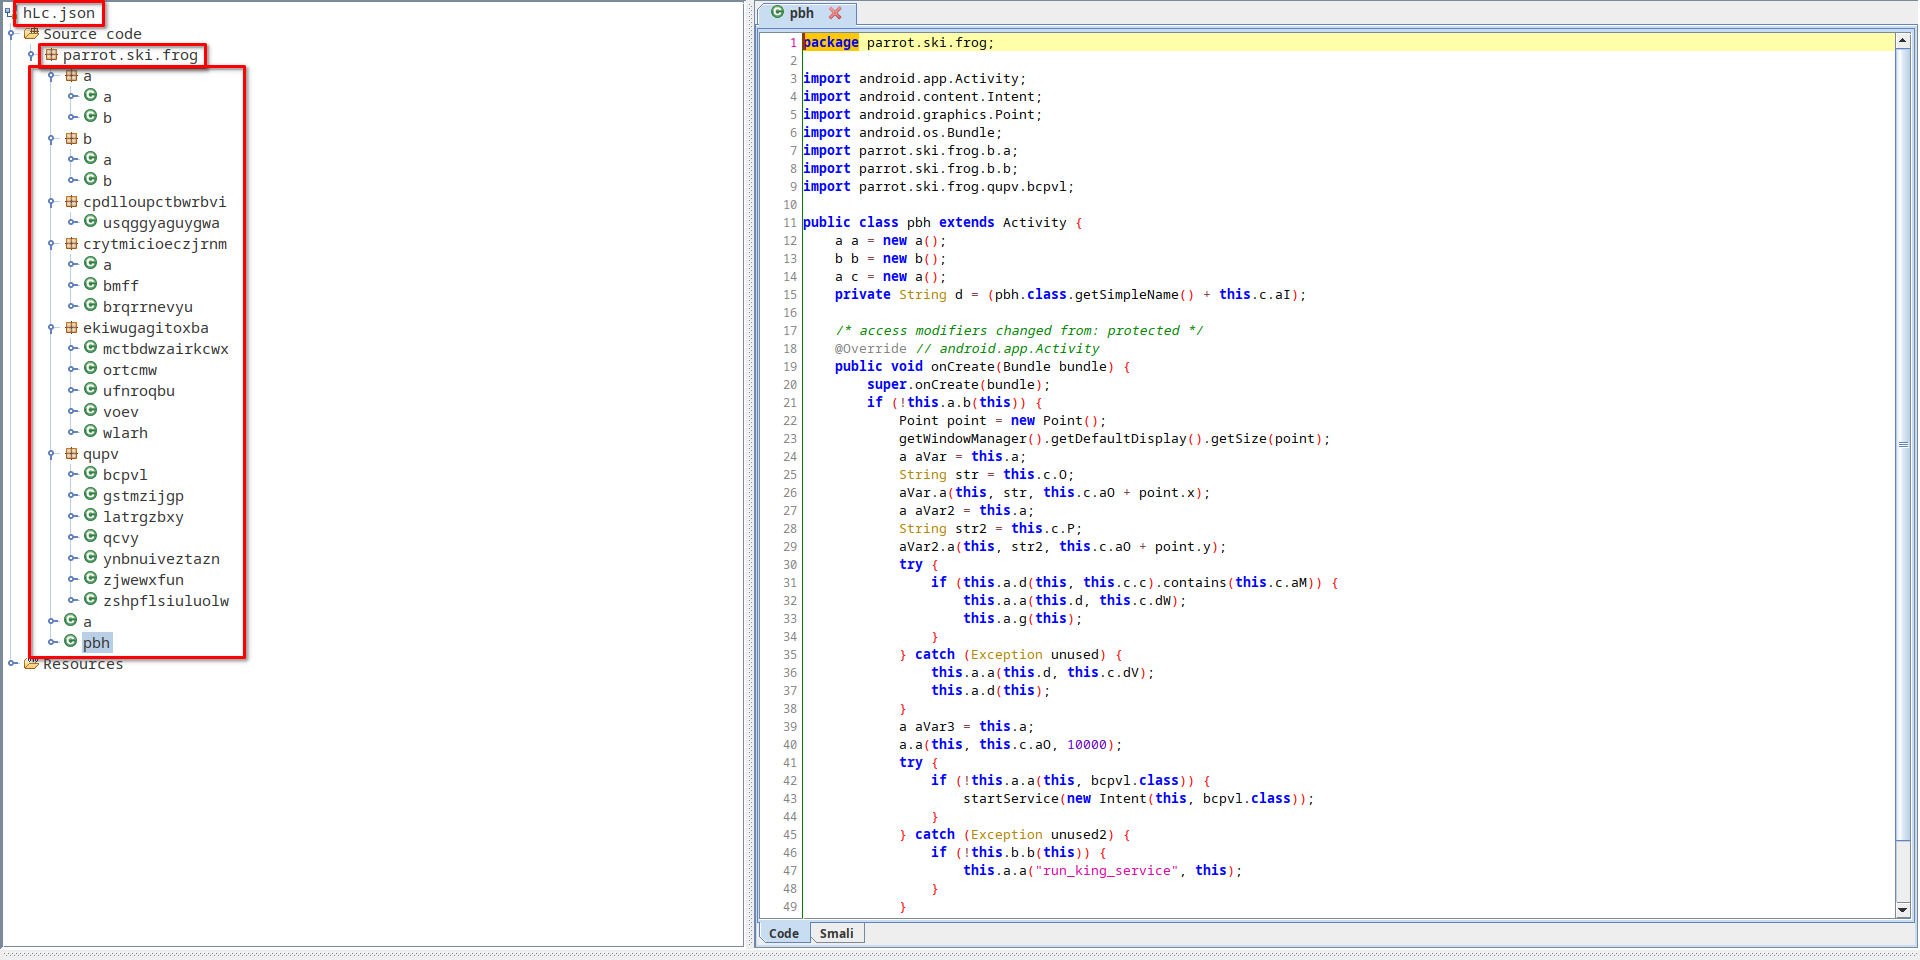Select the pbh editor tab
The width and height of the screenshot is (1920, 960).
[x=801, y=13]
